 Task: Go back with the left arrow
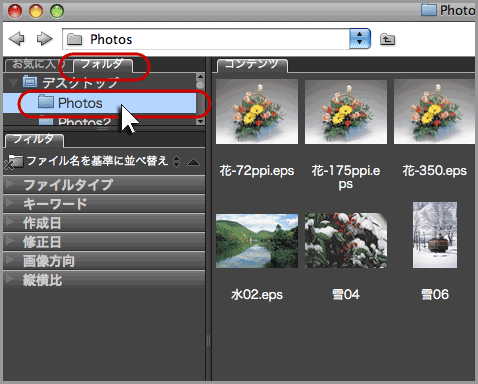[17, 39]
